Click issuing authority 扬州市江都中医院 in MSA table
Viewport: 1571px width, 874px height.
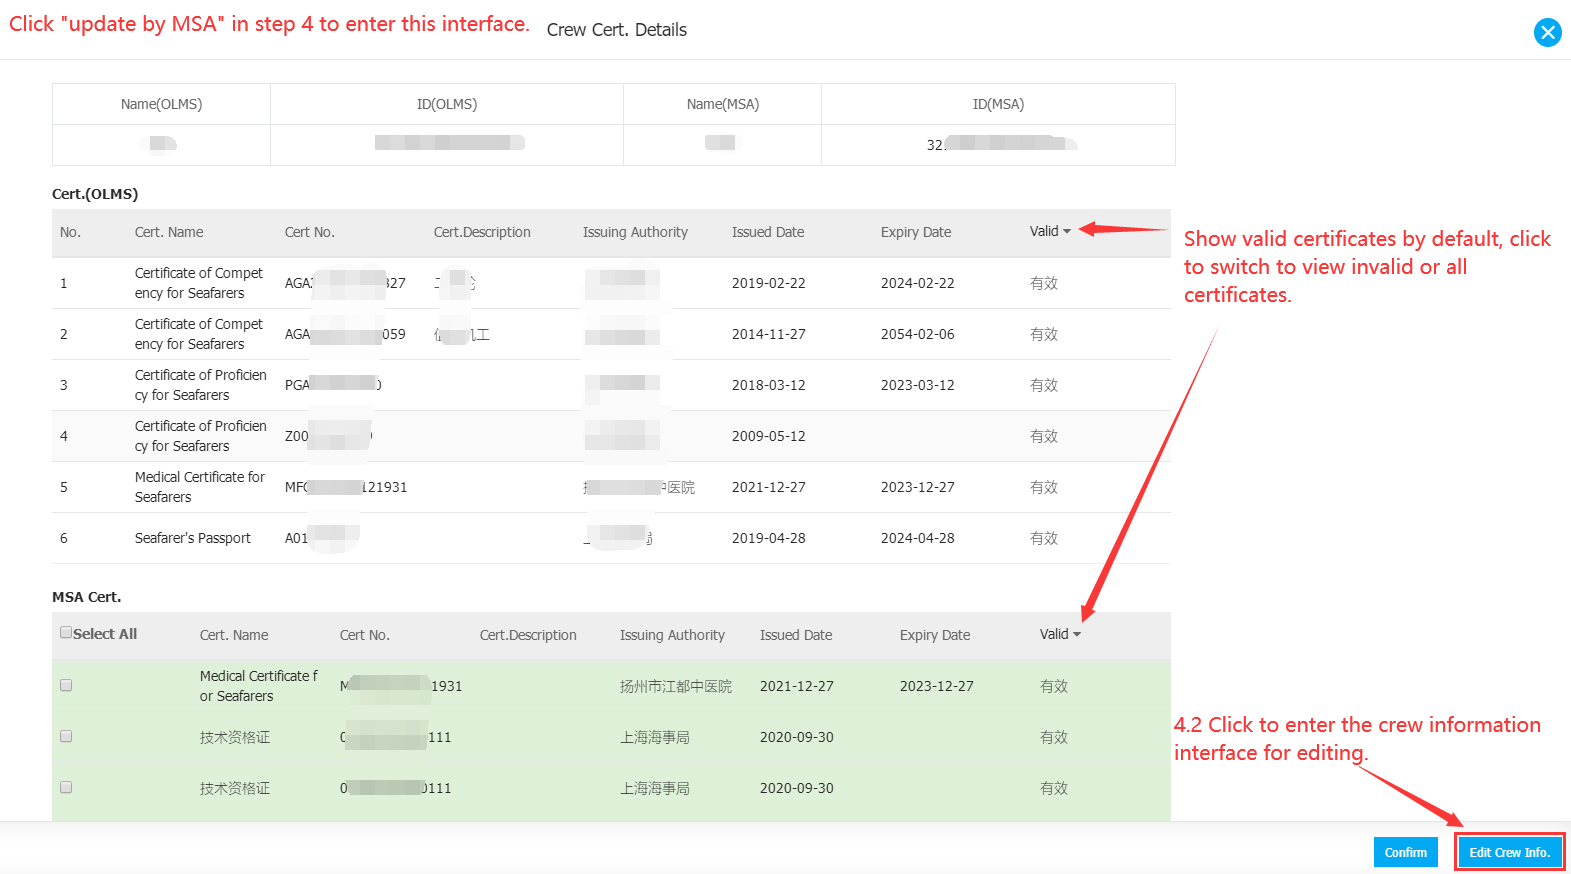[676, 686]
